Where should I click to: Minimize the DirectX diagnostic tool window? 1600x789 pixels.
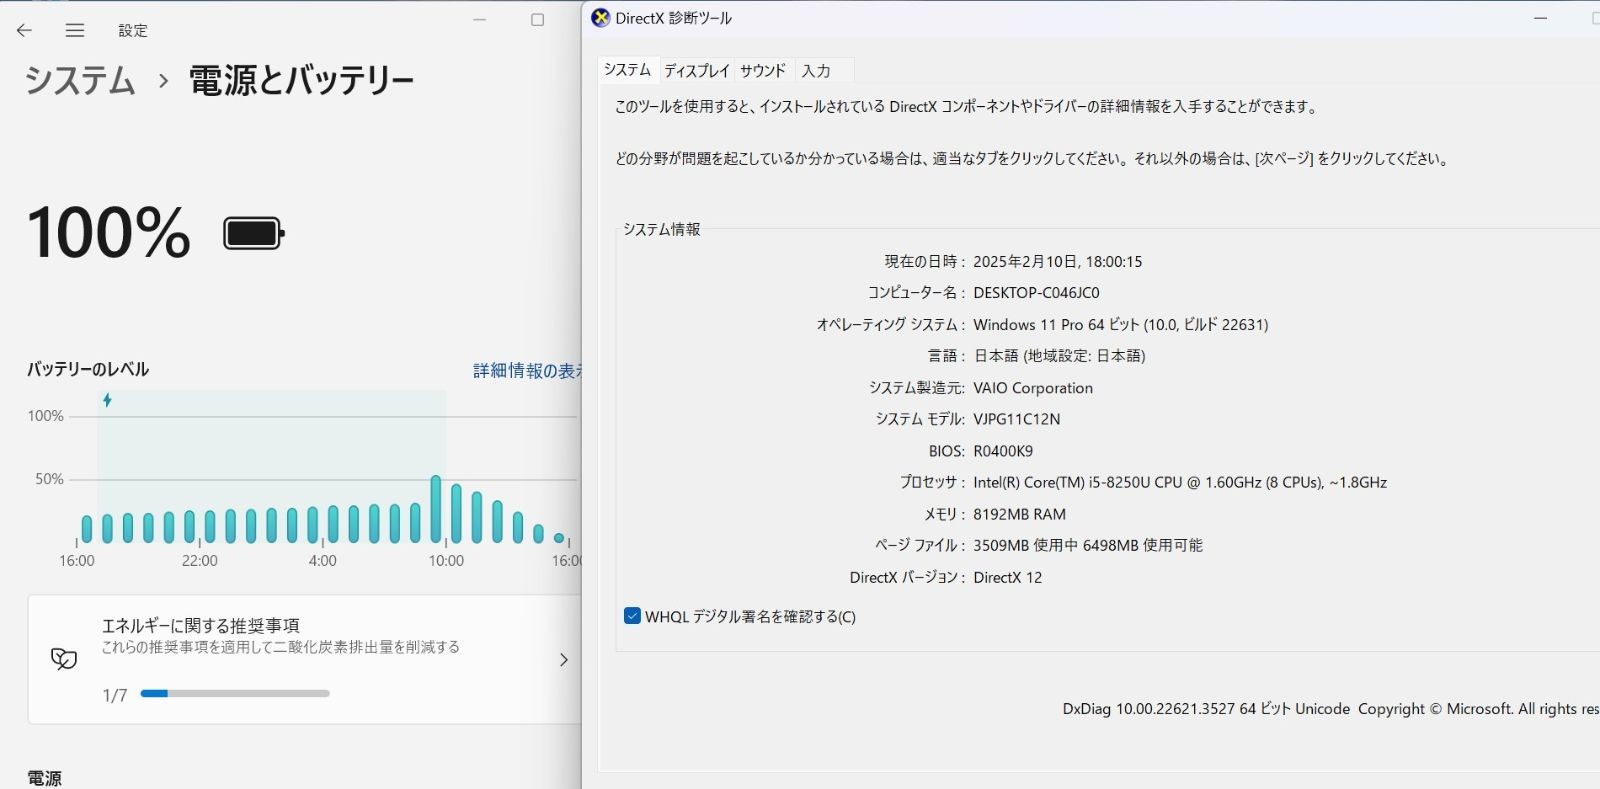(x=1541, y=18)
